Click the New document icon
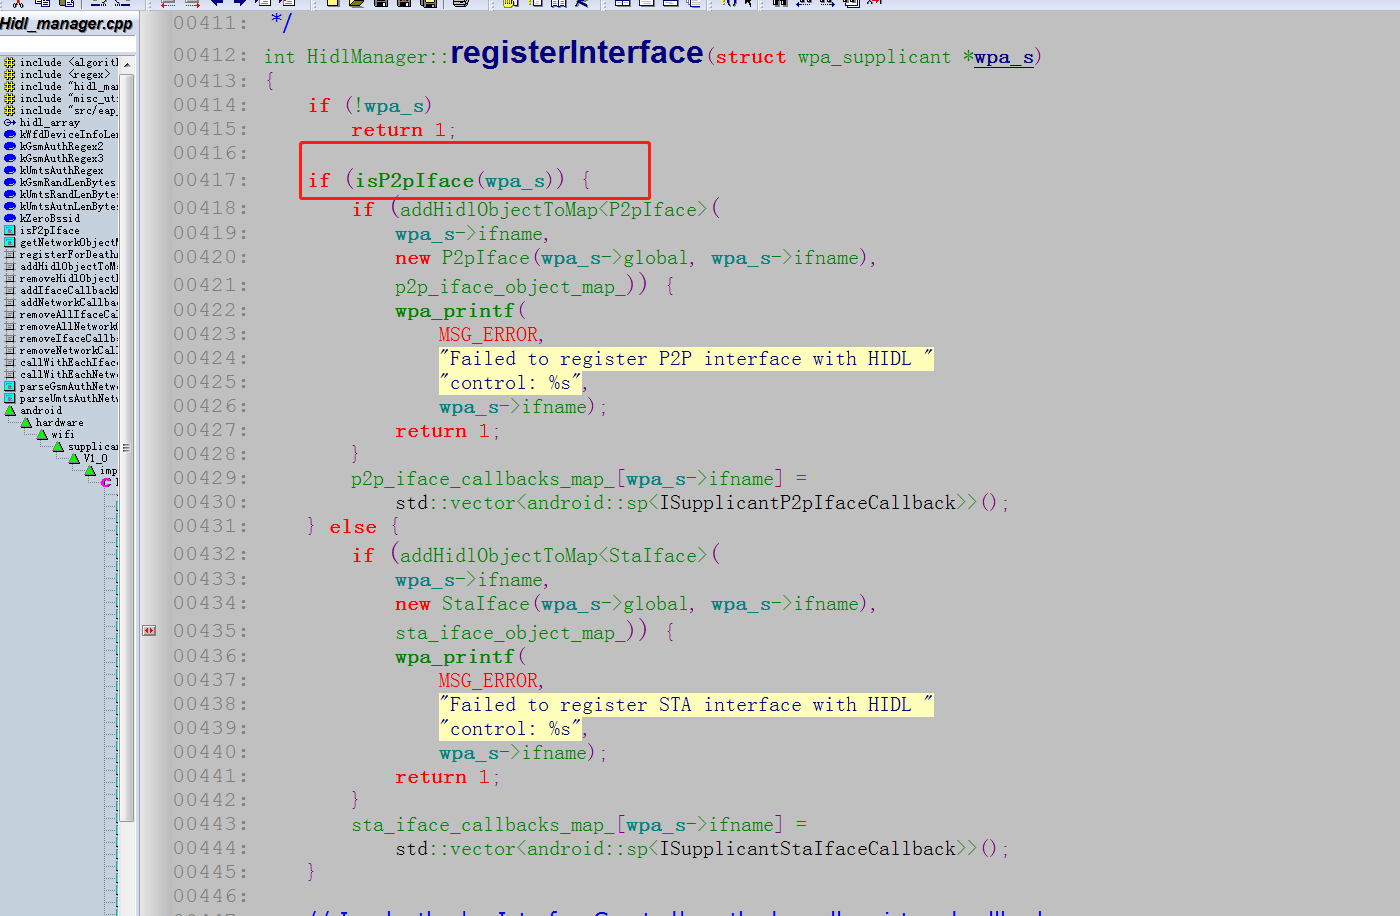The height and width of the screenshot is (916, 1400). click(x=331, y=6)
